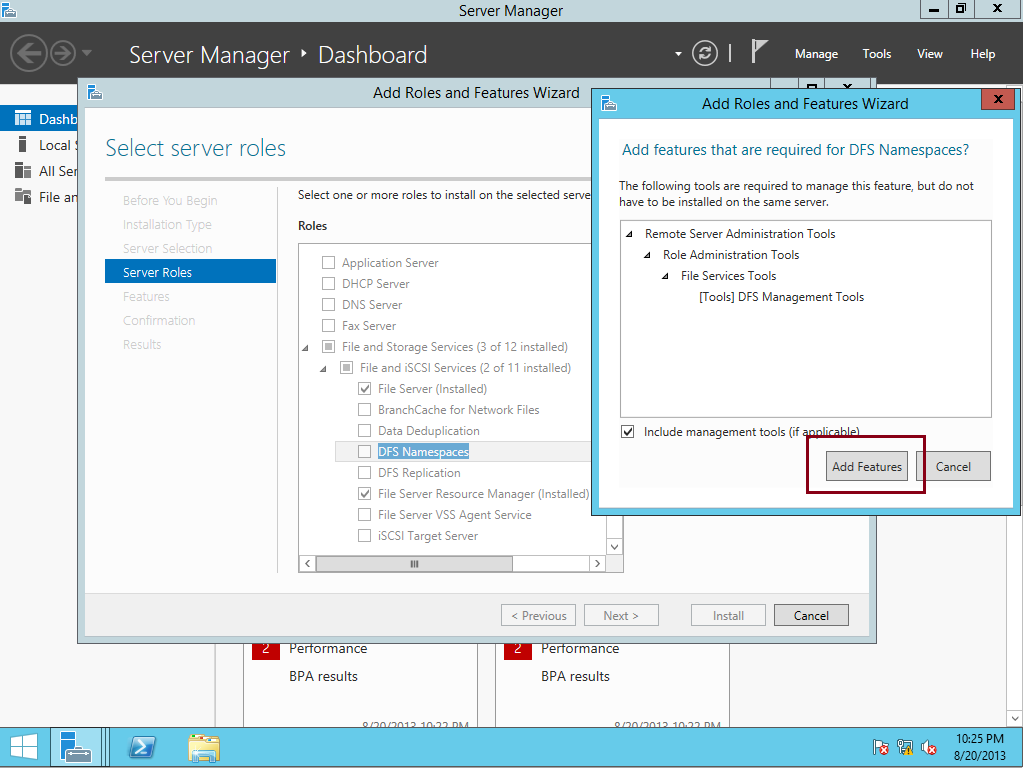Check the DHCP Server role checkbox
1023x768 pixels.
click(328, 283)
